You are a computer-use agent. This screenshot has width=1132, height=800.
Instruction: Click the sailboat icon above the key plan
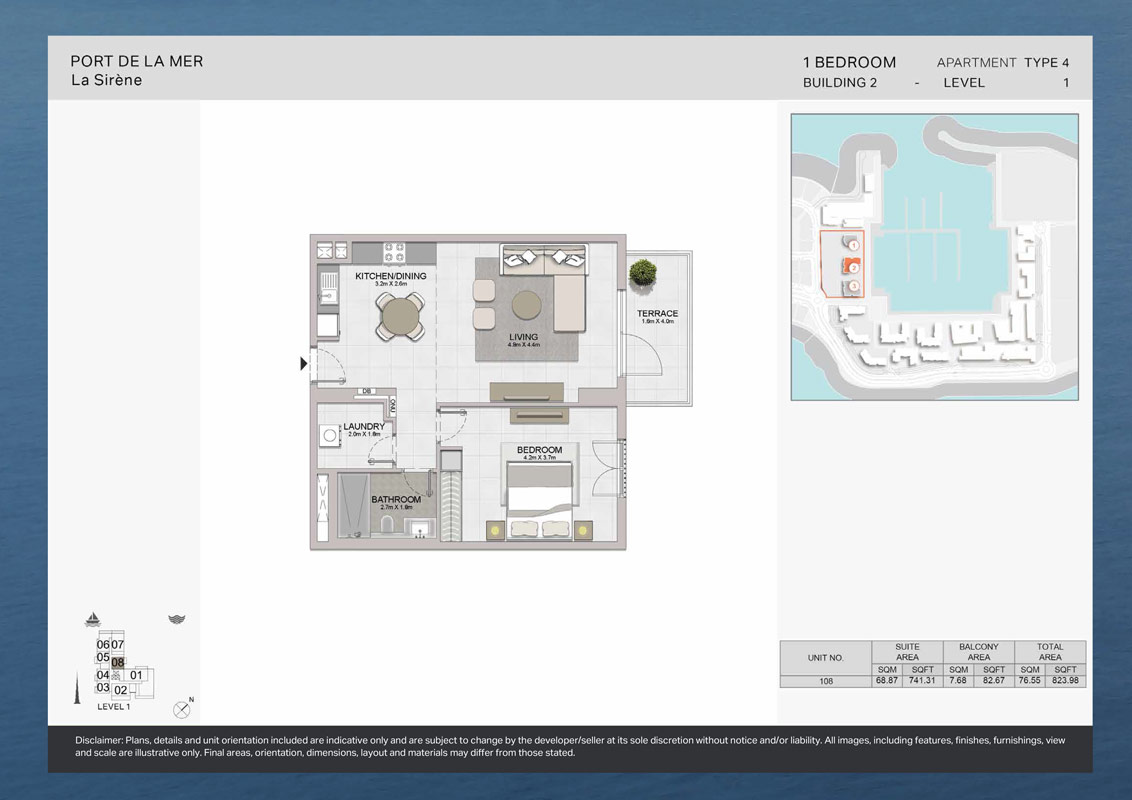95,619
